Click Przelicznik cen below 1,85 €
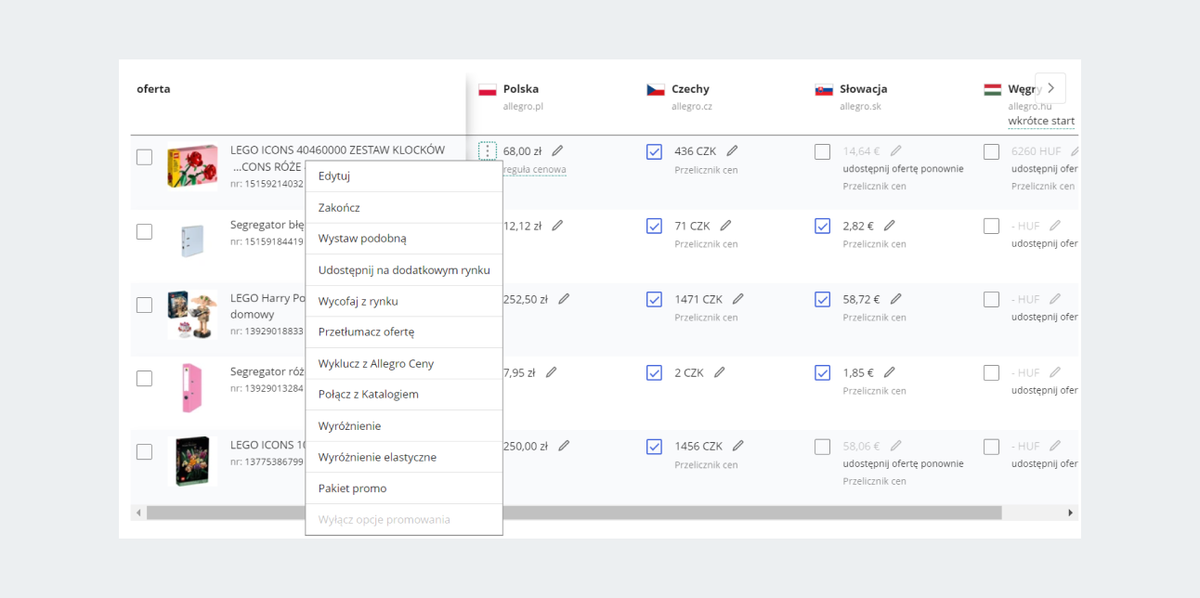The height and width of the screenshot is (598, 1200). click(x=874, y=391)
